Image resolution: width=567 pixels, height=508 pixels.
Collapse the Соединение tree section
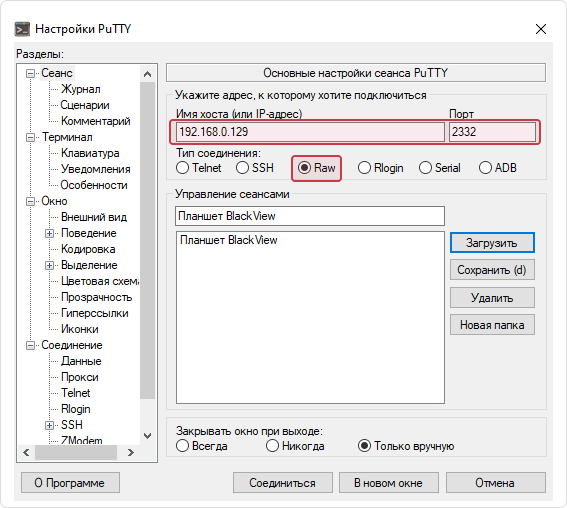pyautogui.click(x=31, y=346)
